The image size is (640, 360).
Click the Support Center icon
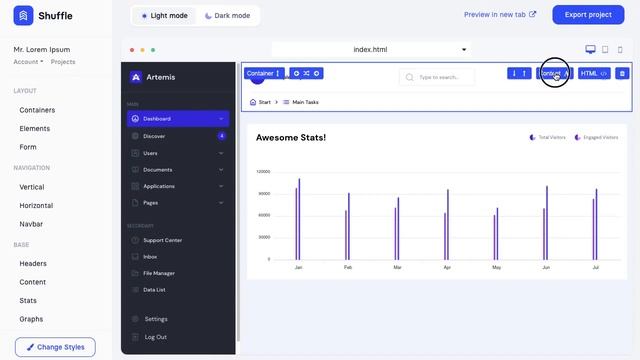(x=135, y=240)
